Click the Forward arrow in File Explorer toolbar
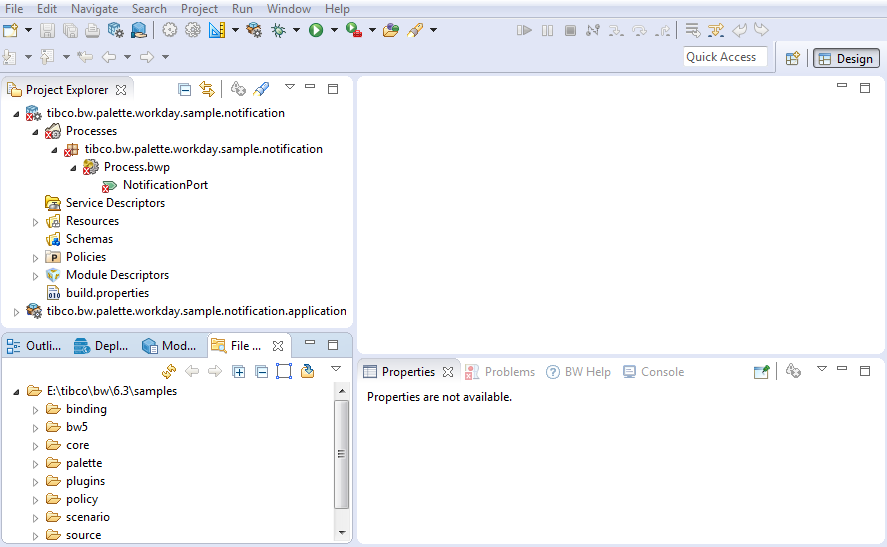 pyautogui.click(x=215, y=371)
